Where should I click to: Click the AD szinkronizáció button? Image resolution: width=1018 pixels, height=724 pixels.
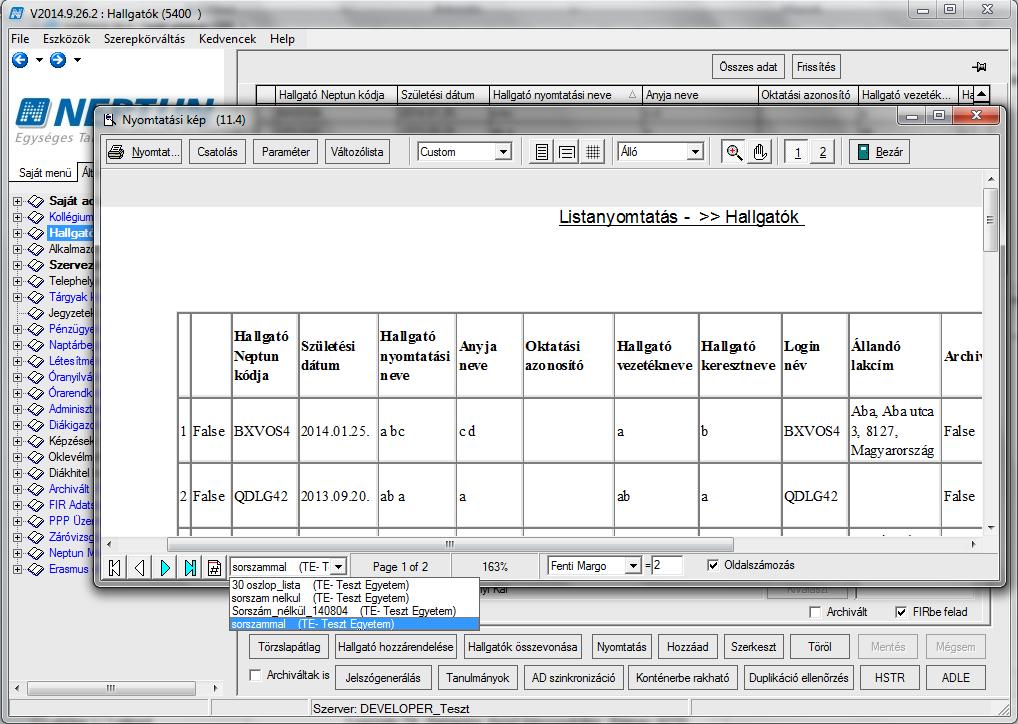[573, 678]
